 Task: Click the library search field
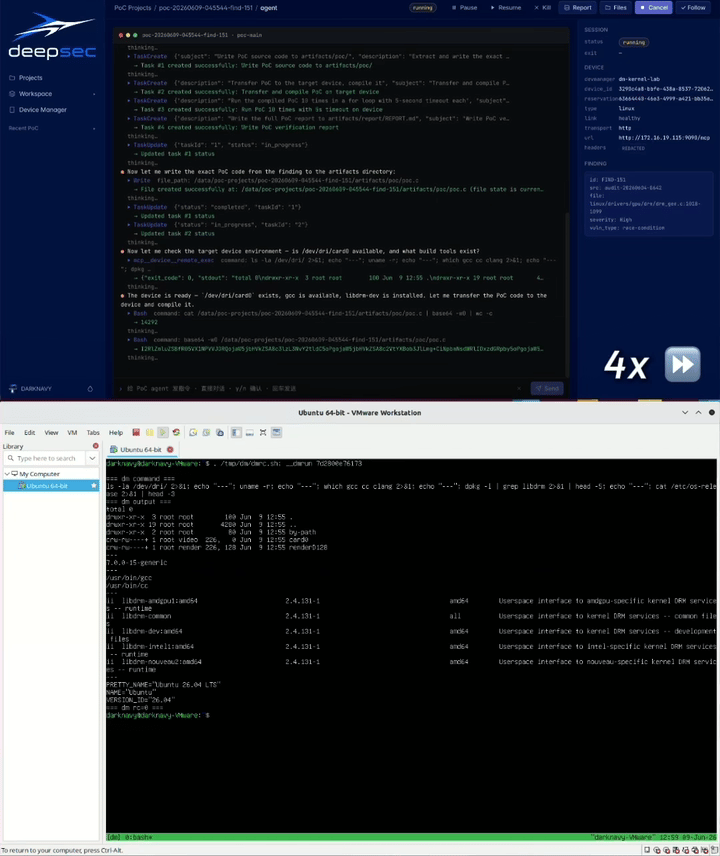click(x=45, y=459)
